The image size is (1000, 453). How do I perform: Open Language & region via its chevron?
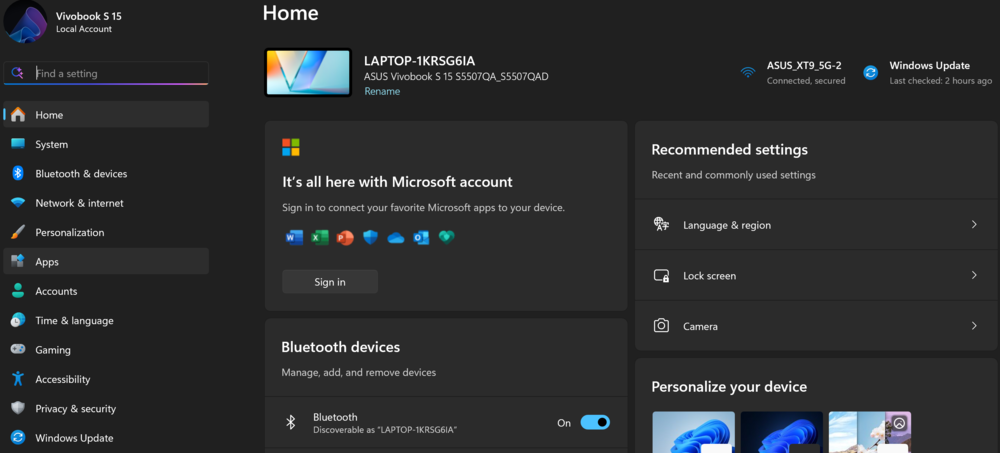974,225
